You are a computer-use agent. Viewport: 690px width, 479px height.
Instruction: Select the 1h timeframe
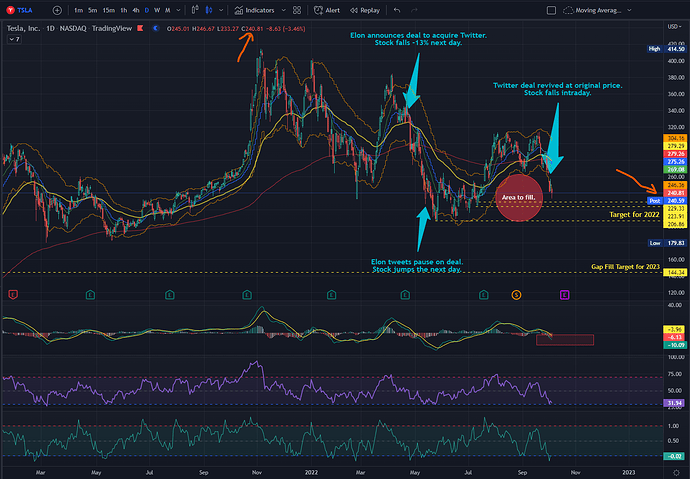point(124,10)
